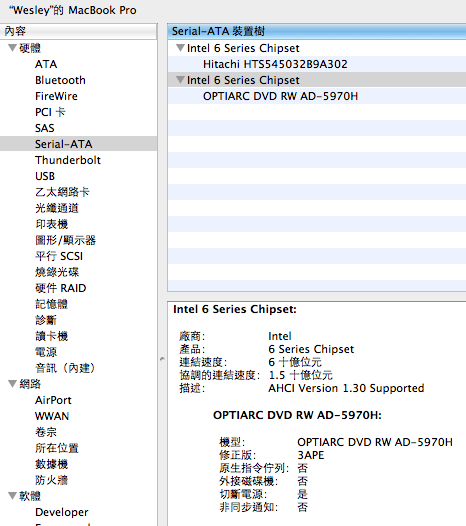Viewport: 466px width, 526px height.
Task: Select the Serial-ATA sidebar entry
Action: click(x=79, y=144)
